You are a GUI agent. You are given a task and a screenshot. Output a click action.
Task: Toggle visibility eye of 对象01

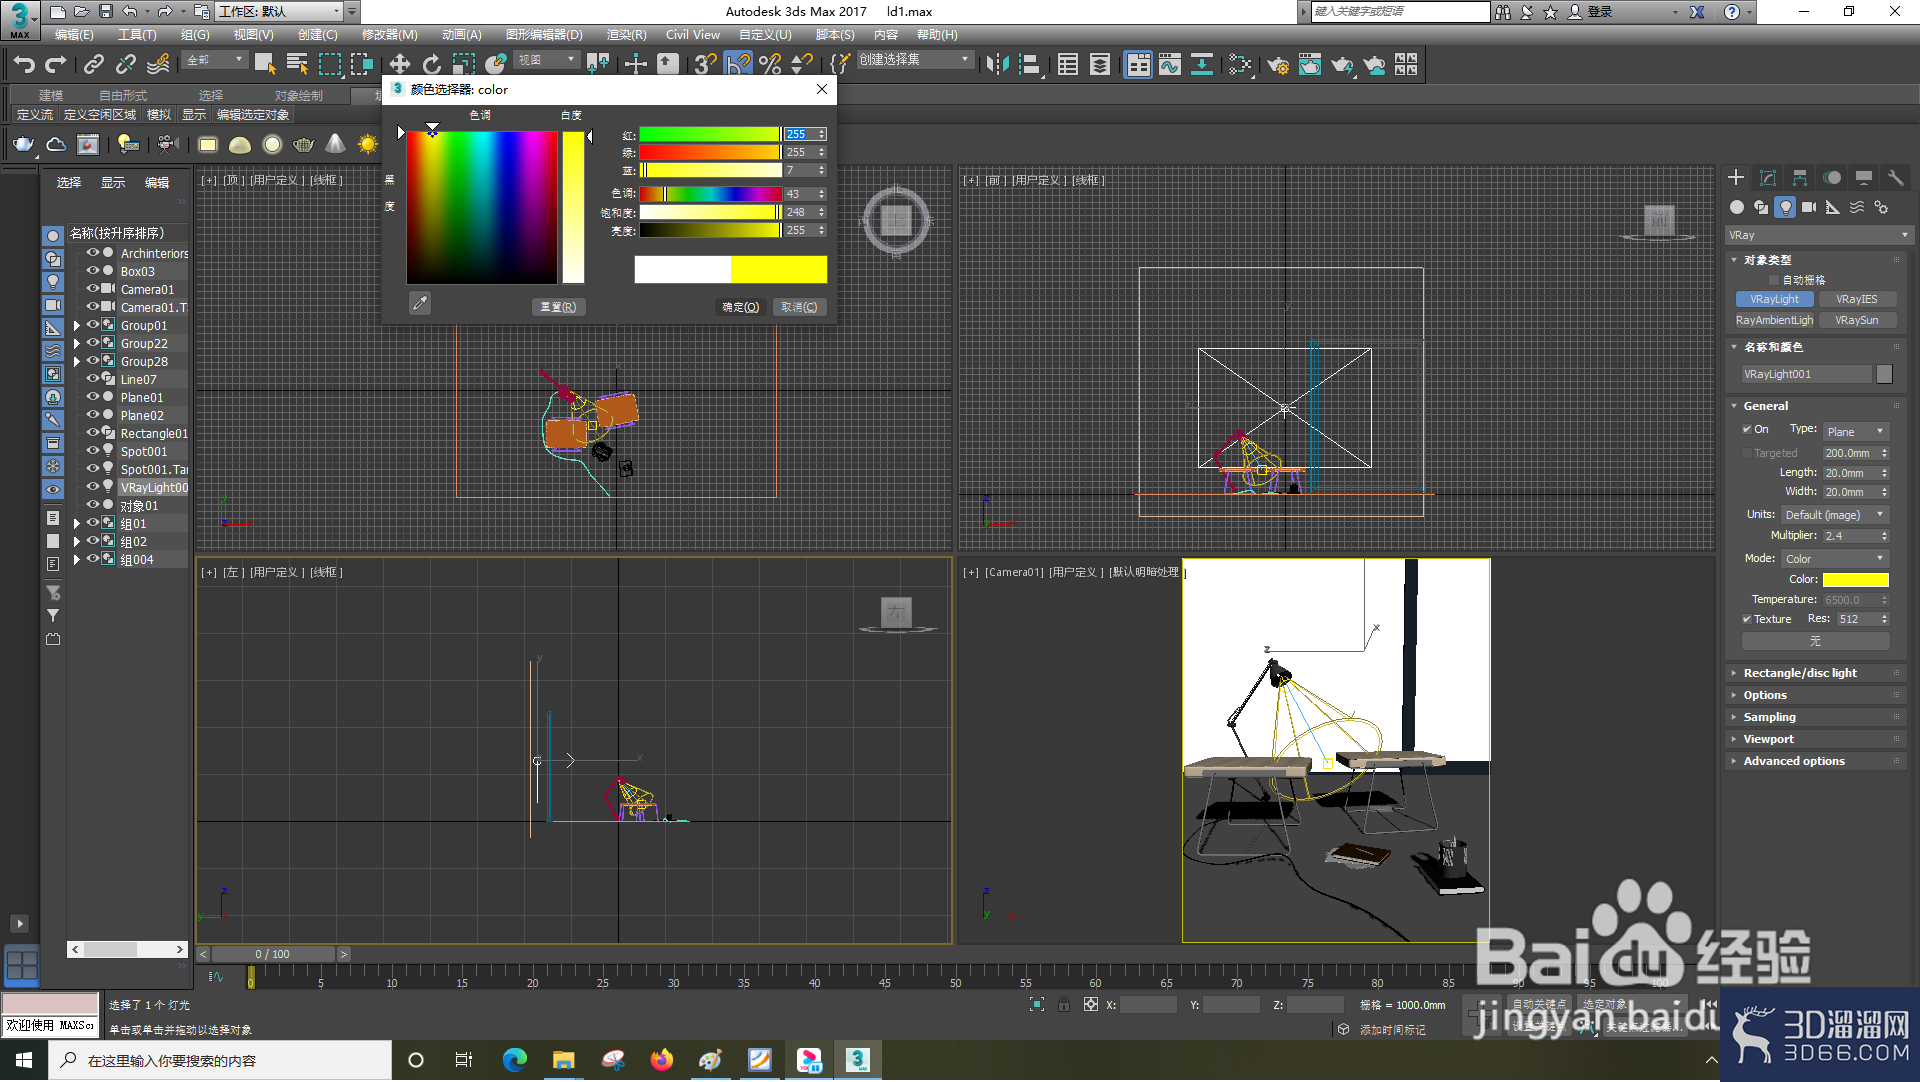(93, 505)
